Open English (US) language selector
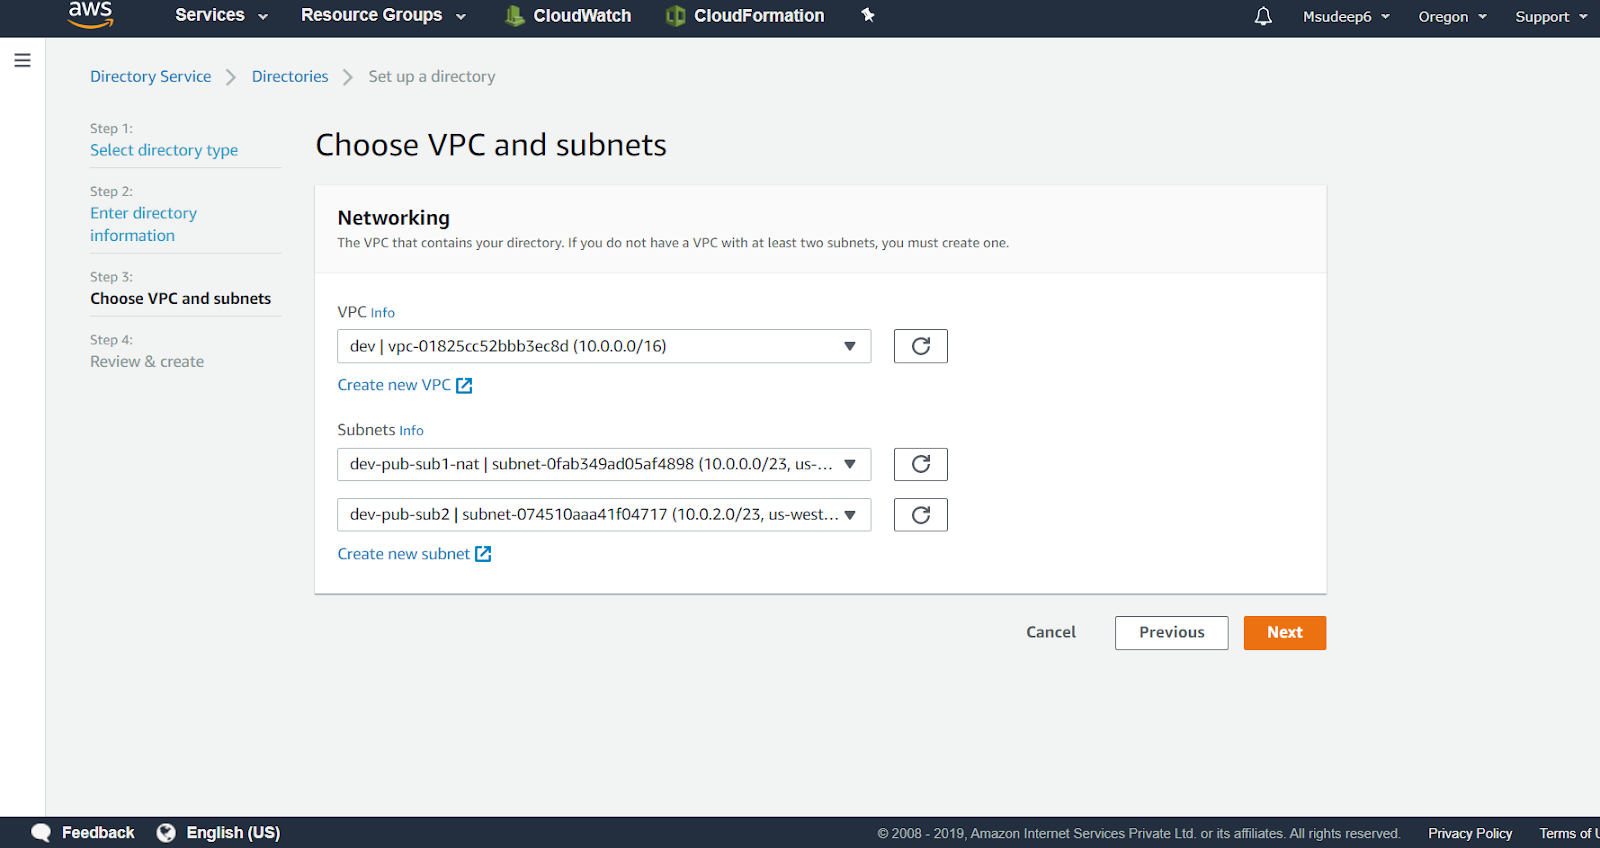The image size is (1600, 848). 219,832
